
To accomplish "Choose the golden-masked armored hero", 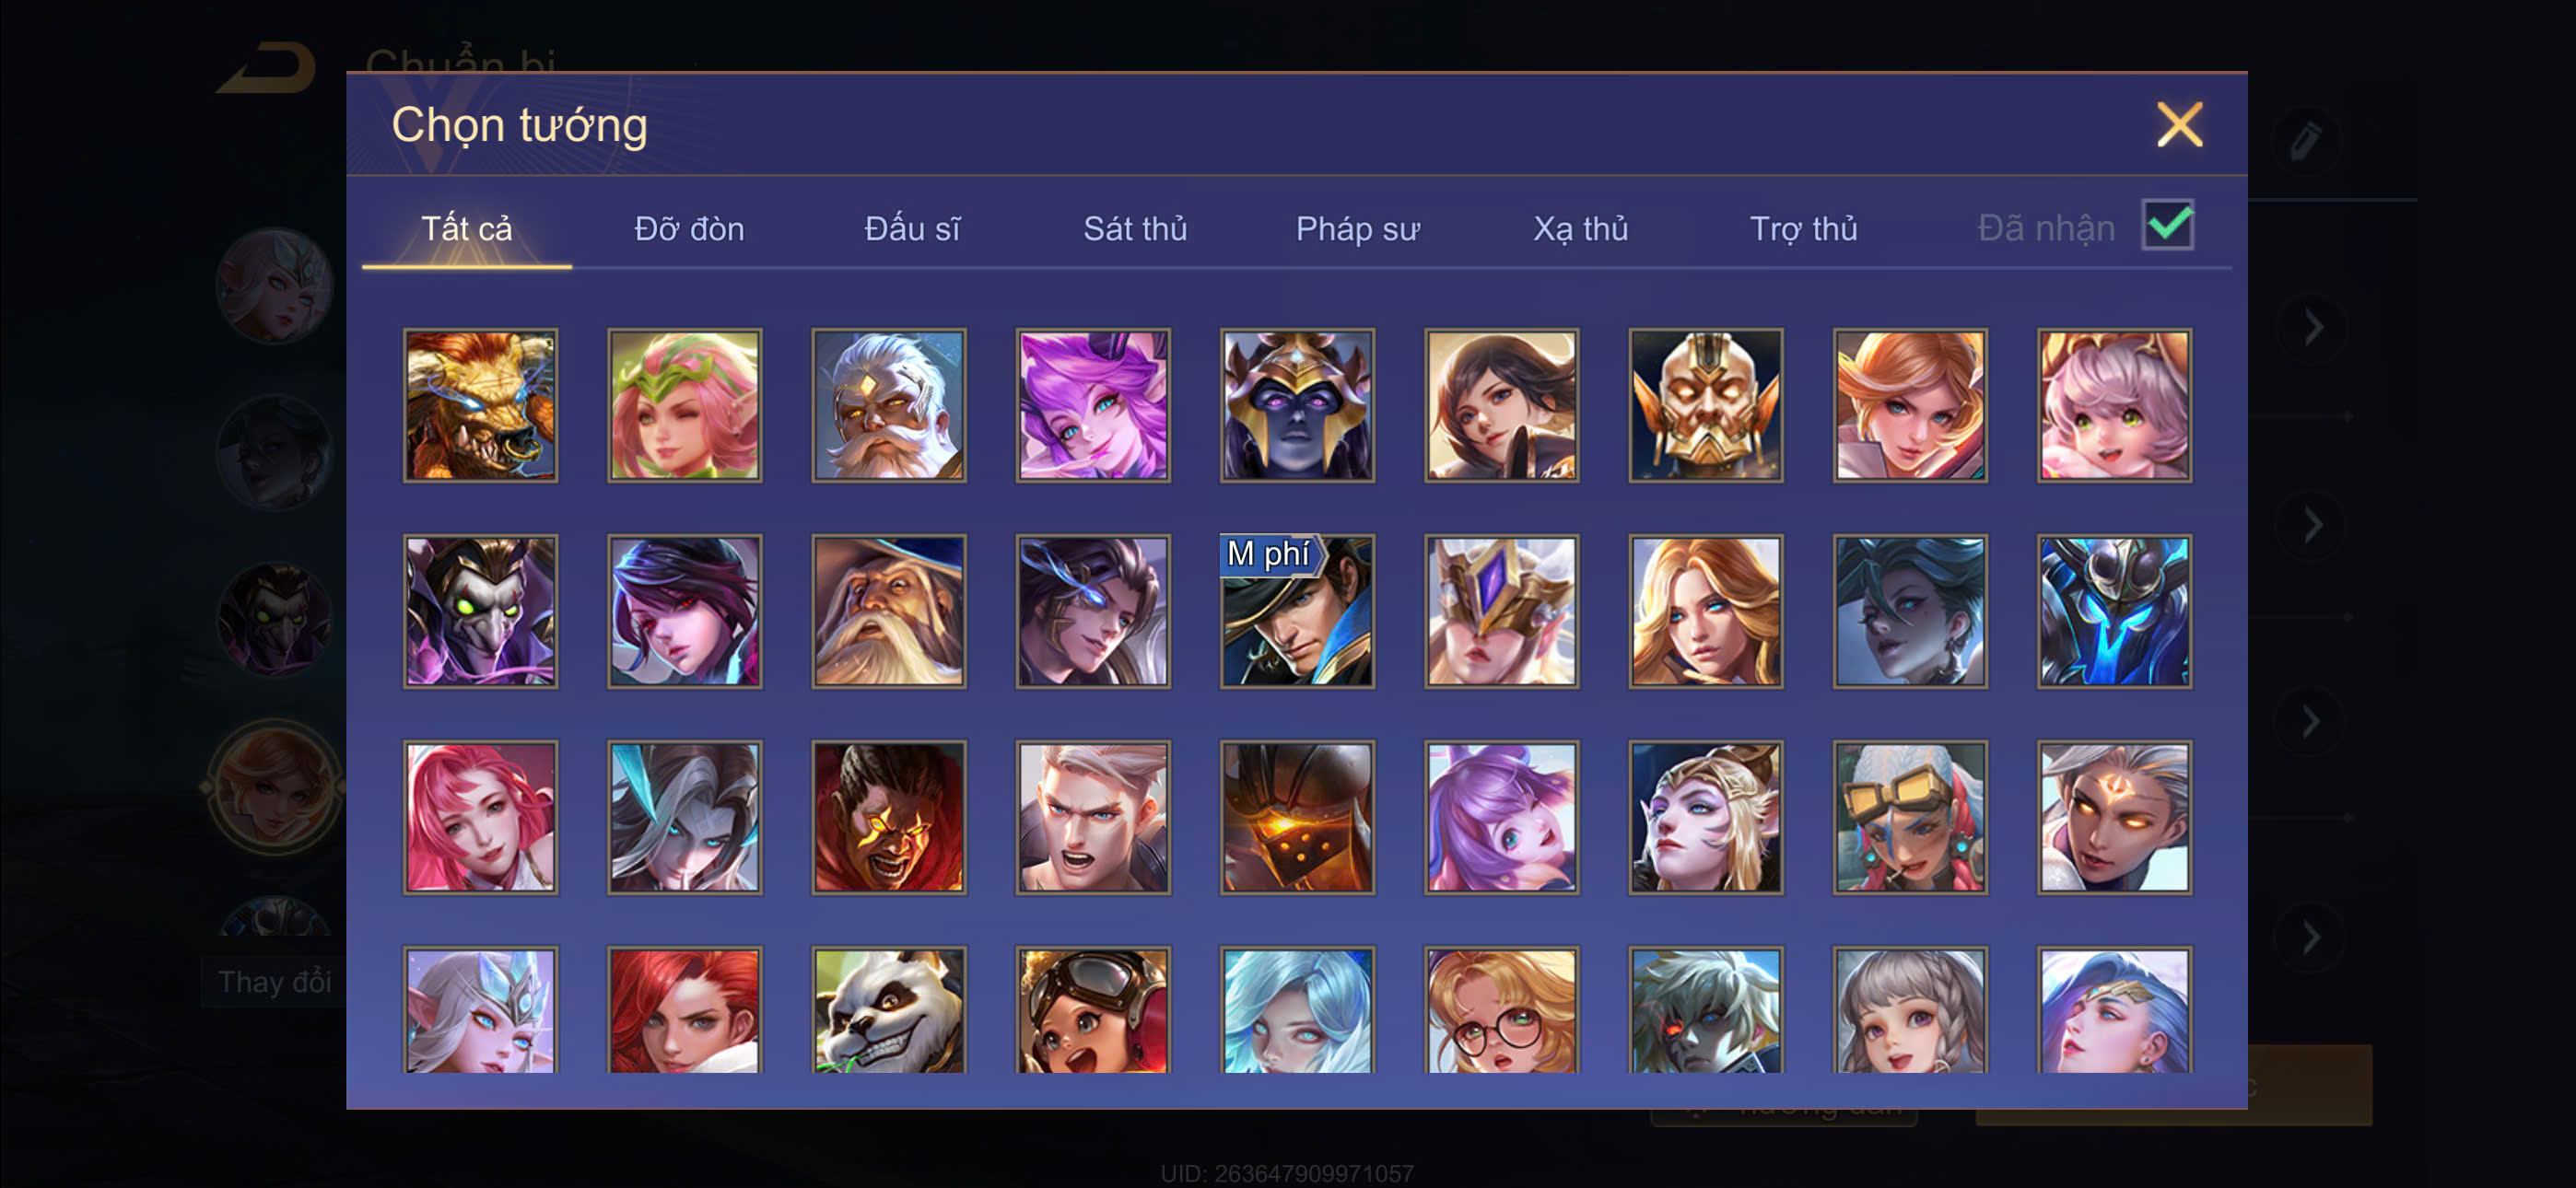I will (x=1705, y=405).
